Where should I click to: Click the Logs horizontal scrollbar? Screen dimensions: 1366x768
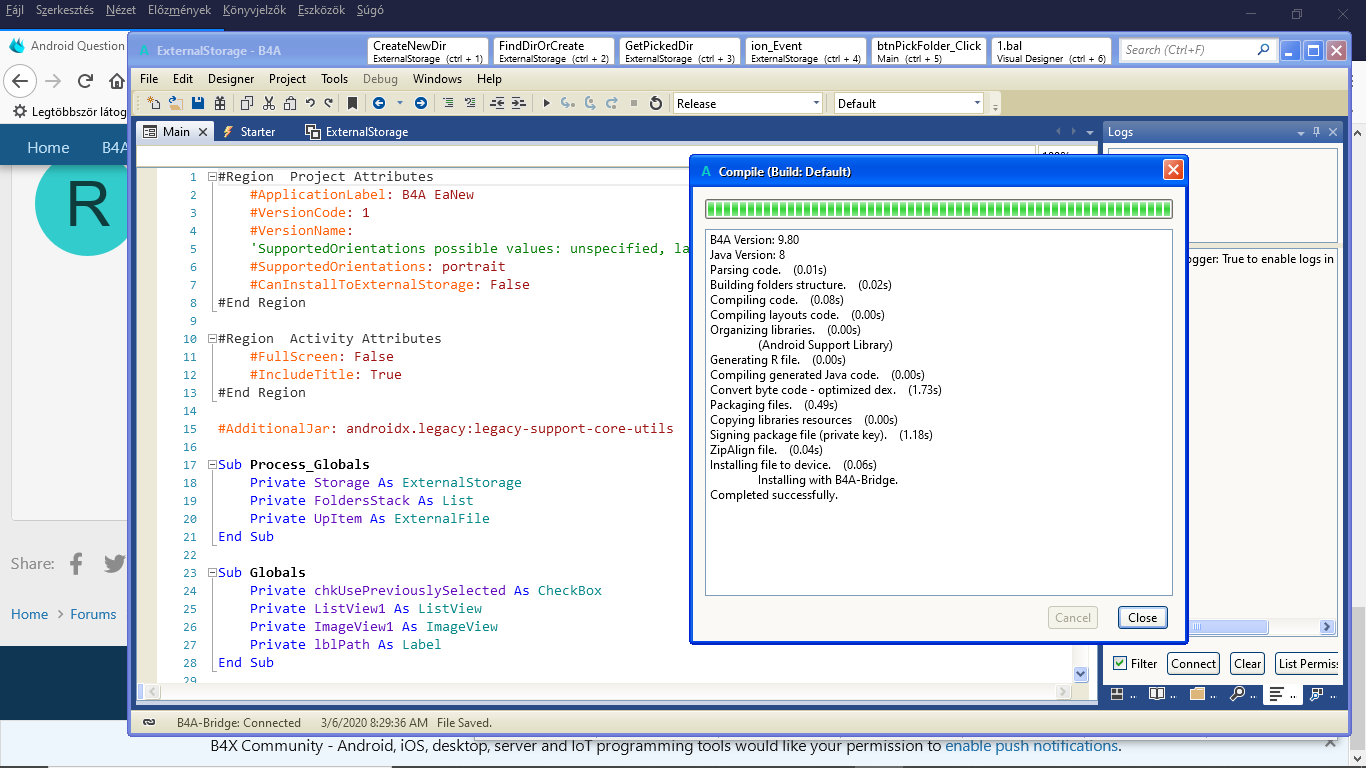pyautogui.click(x=1230, y=627)
